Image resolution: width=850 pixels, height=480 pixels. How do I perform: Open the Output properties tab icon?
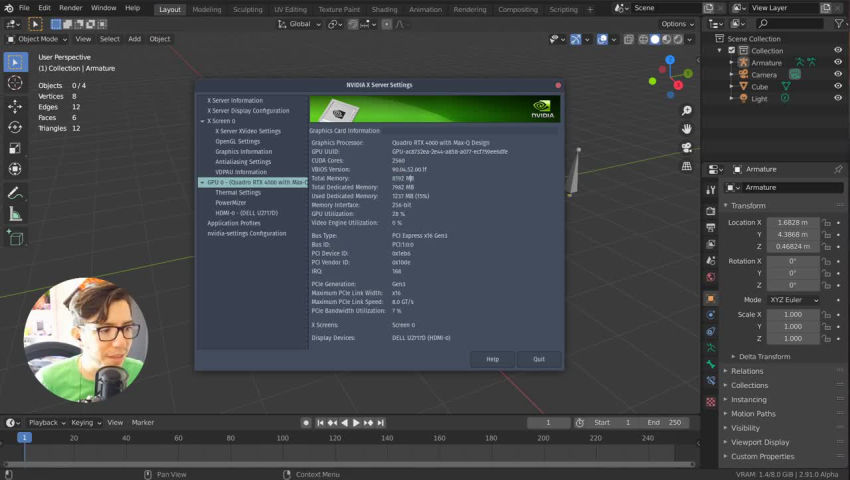(711, 228)
